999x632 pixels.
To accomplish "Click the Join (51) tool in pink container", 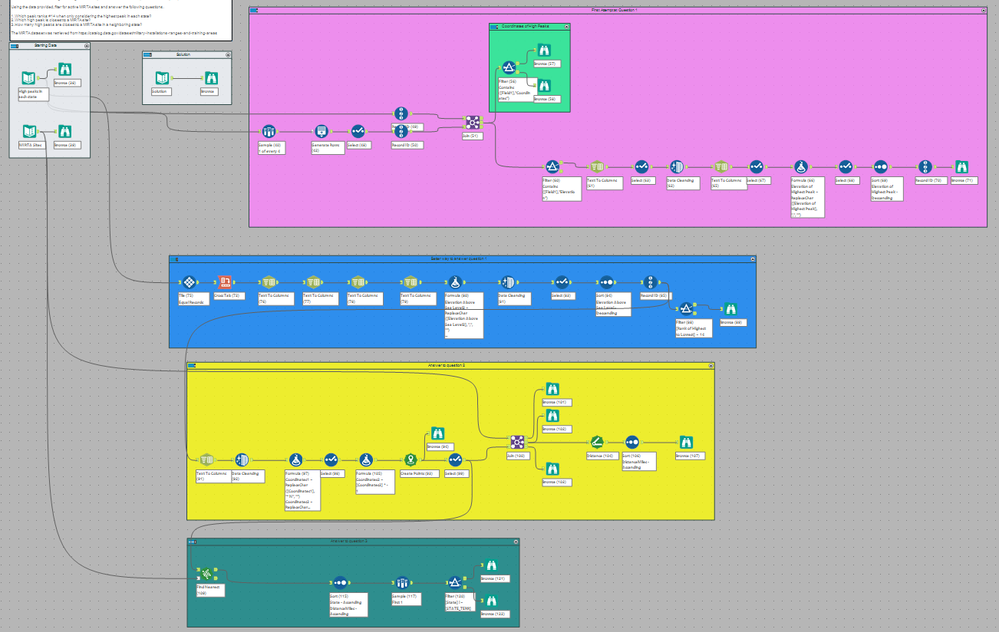I will (472, 122).
